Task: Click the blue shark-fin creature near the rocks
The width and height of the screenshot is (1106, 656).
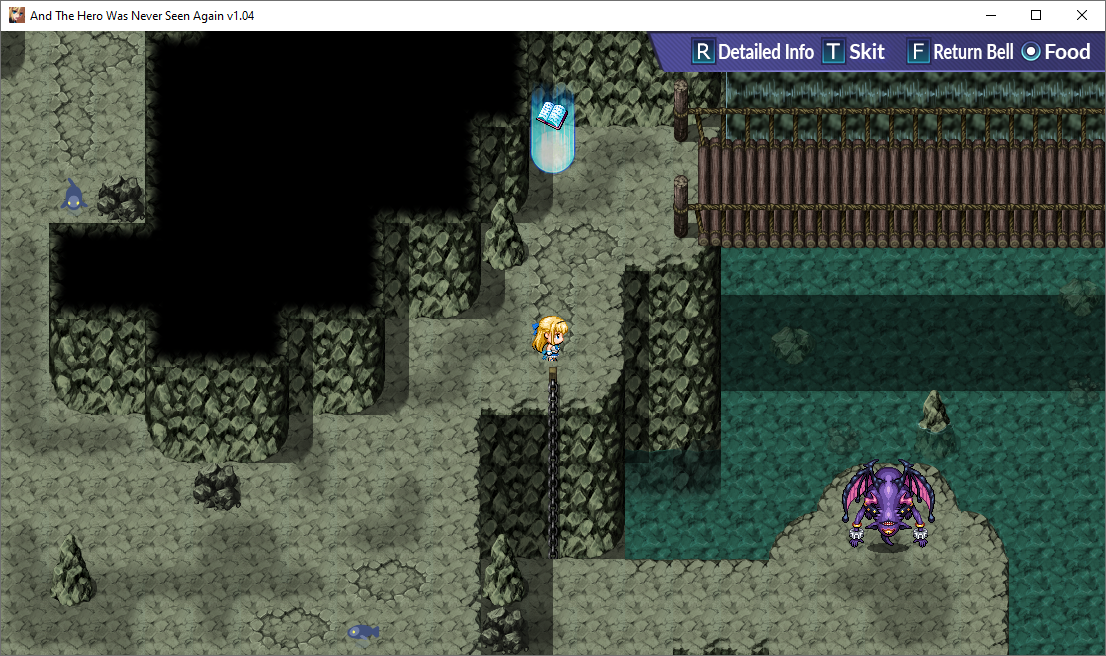Action: click(73, 195)
